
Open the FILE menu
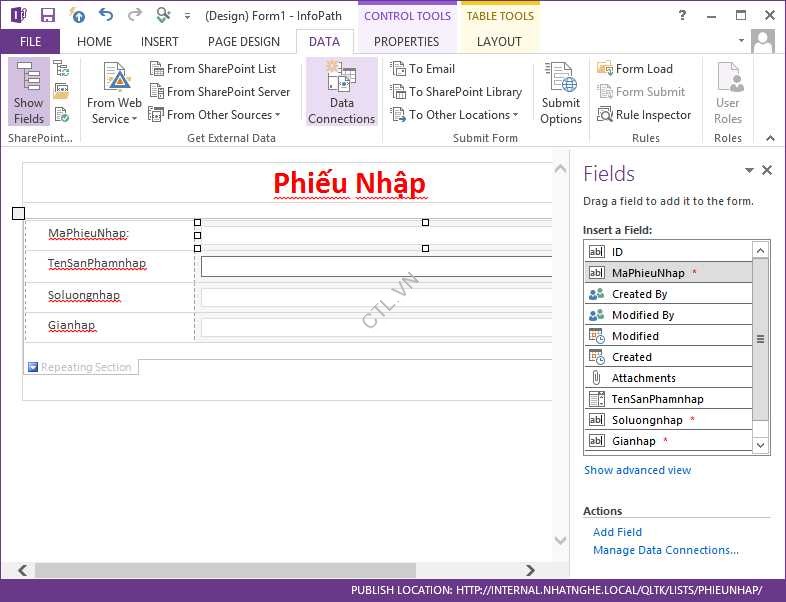[30, 42]
